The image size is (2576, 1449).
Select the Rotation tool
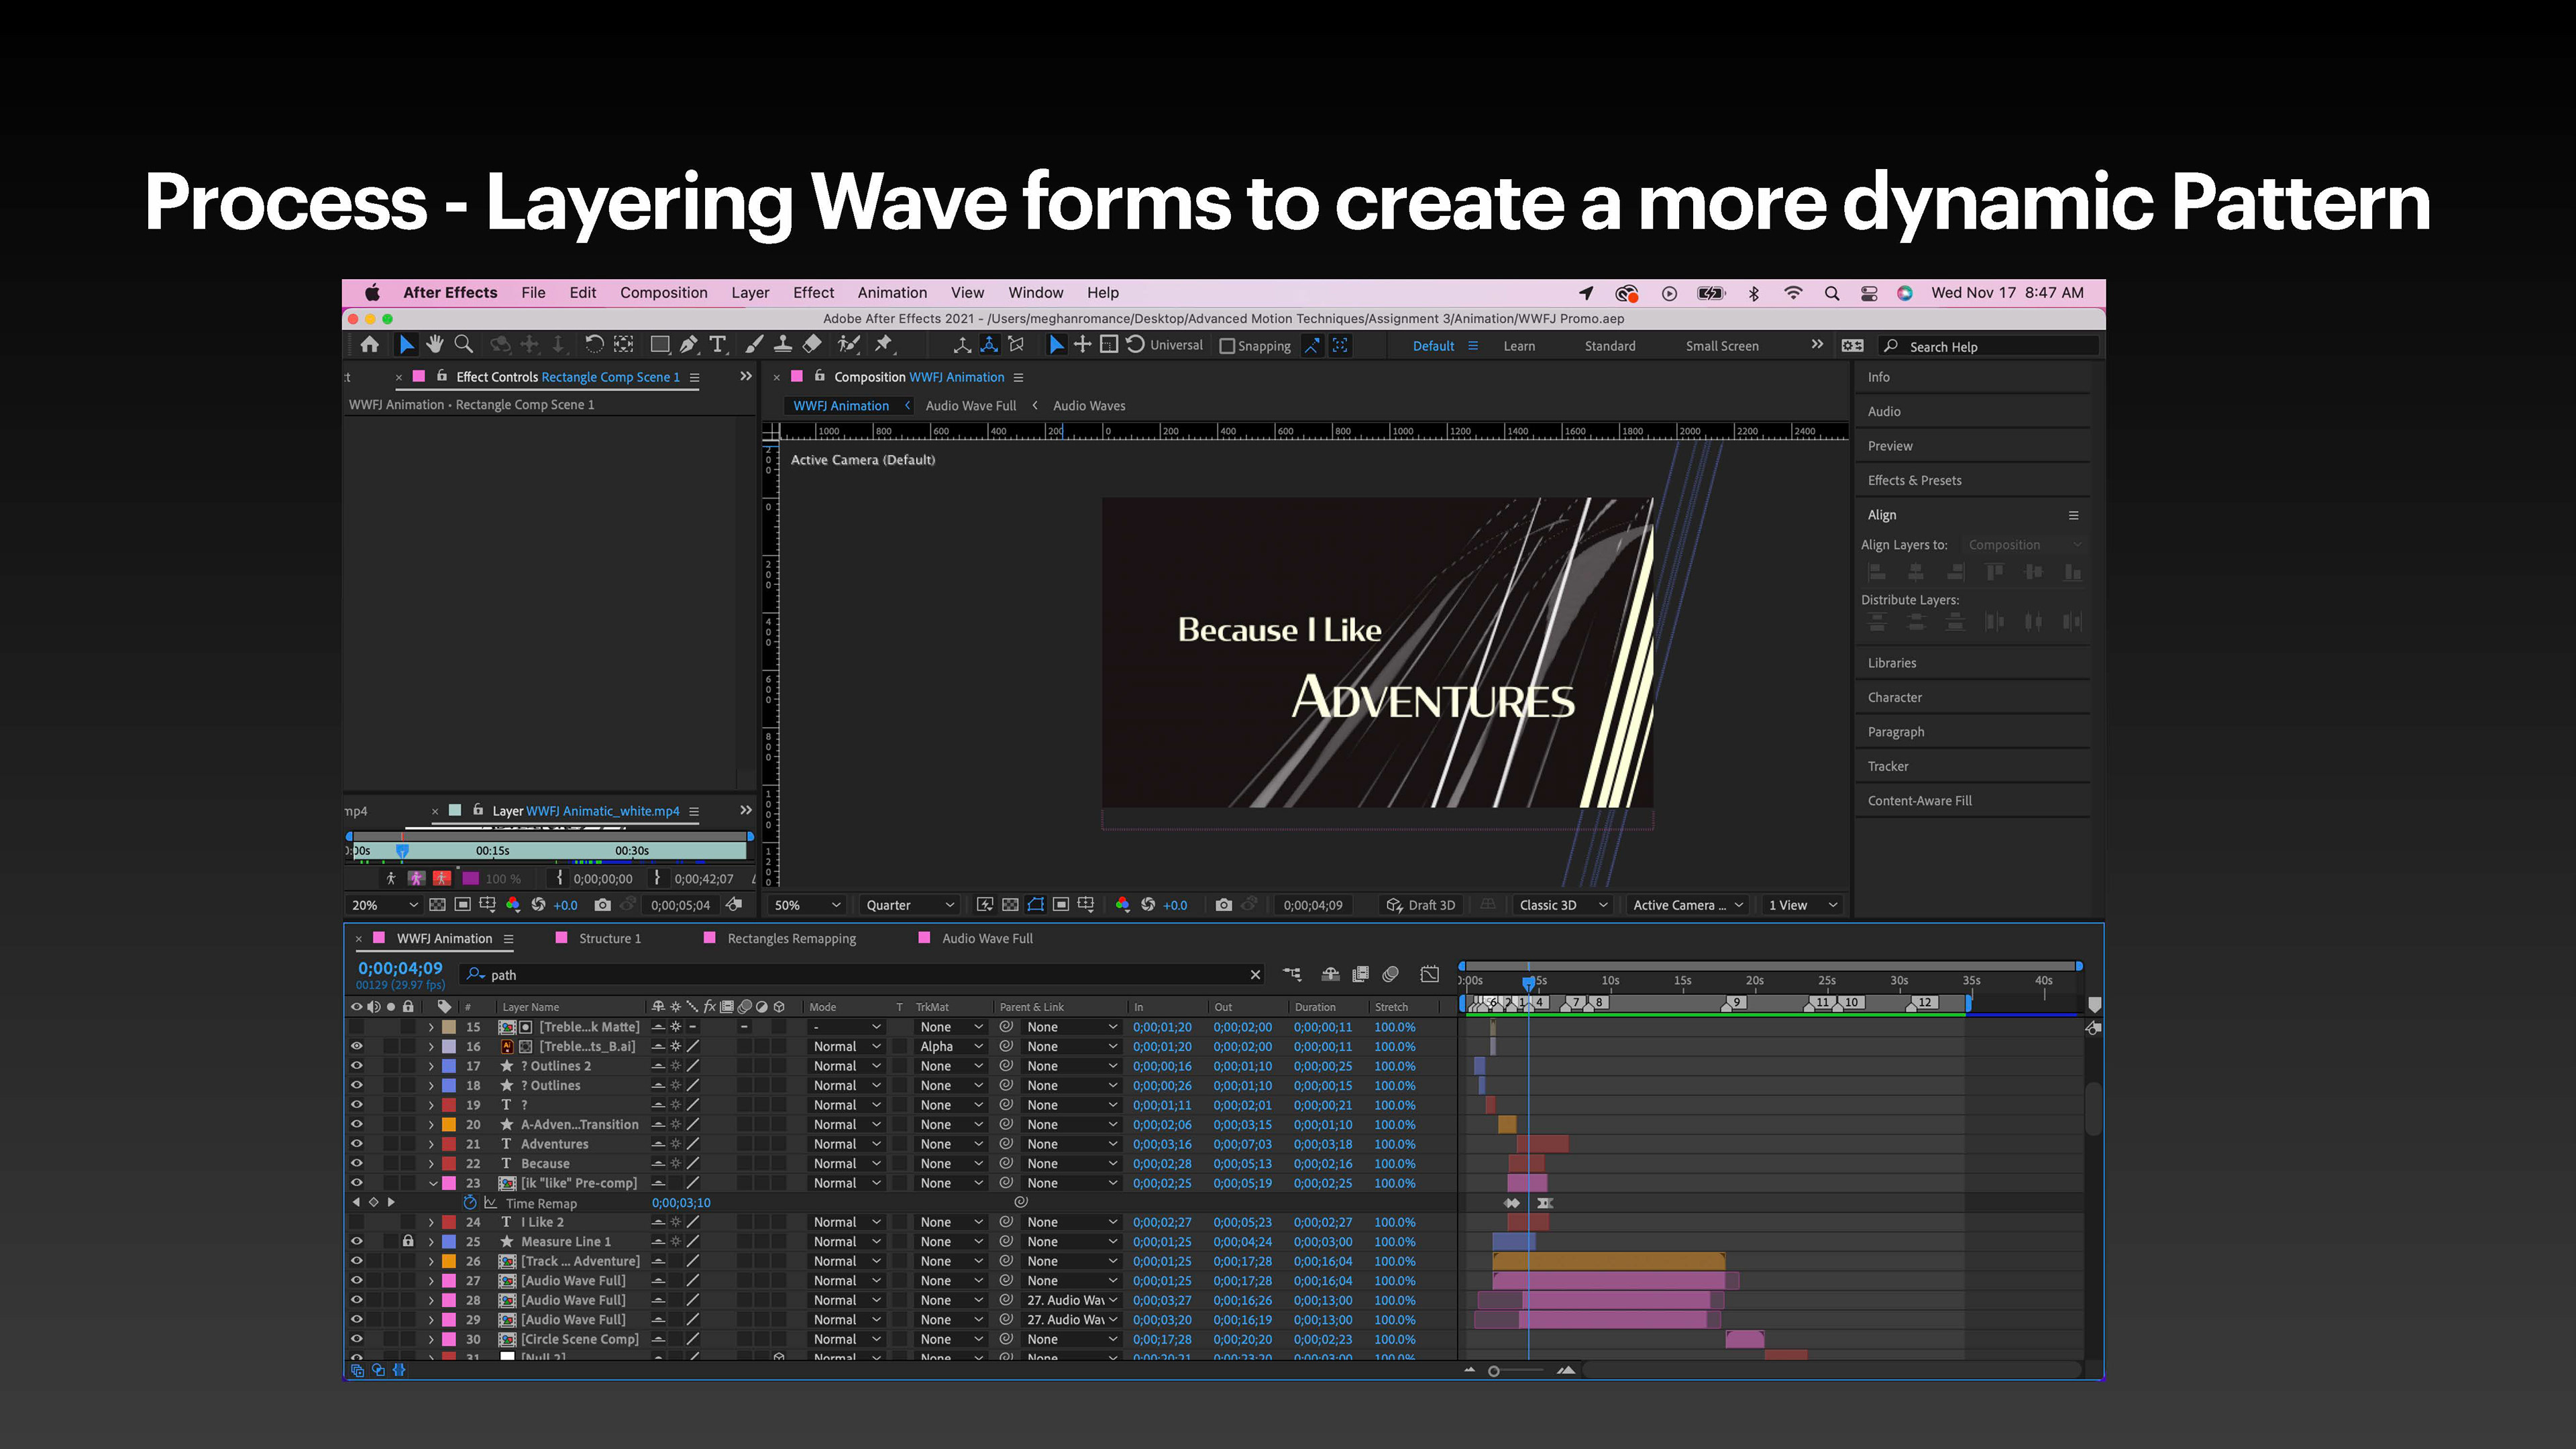click(x=594, y=345)
